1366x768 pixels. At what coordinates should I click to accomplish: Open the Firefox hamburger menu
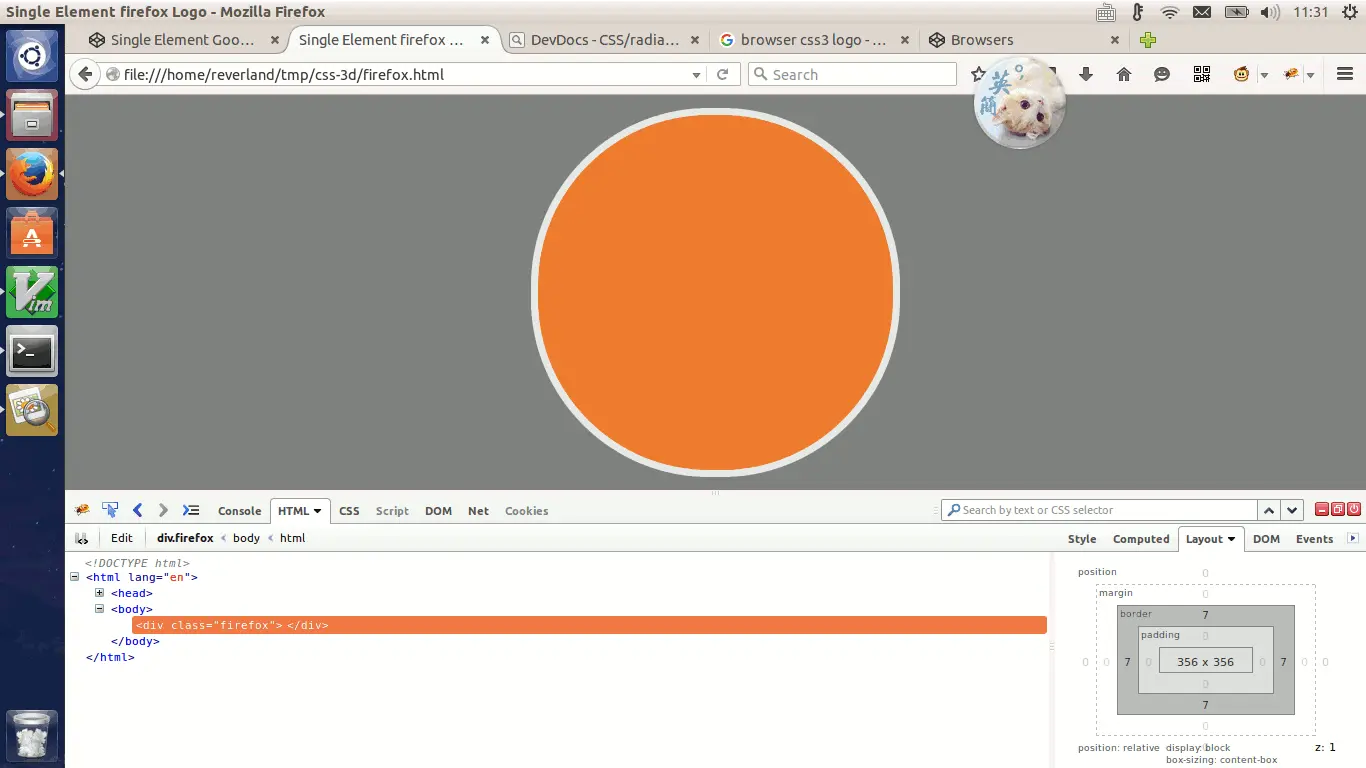tap(1345, 74)
